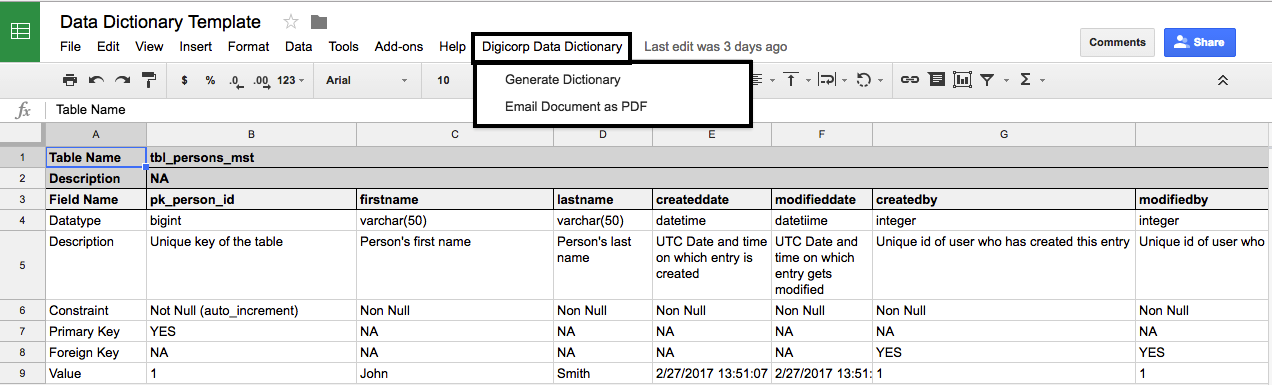Insert a link using chain icon
1272x385 pixels.
tap(910, 80)
